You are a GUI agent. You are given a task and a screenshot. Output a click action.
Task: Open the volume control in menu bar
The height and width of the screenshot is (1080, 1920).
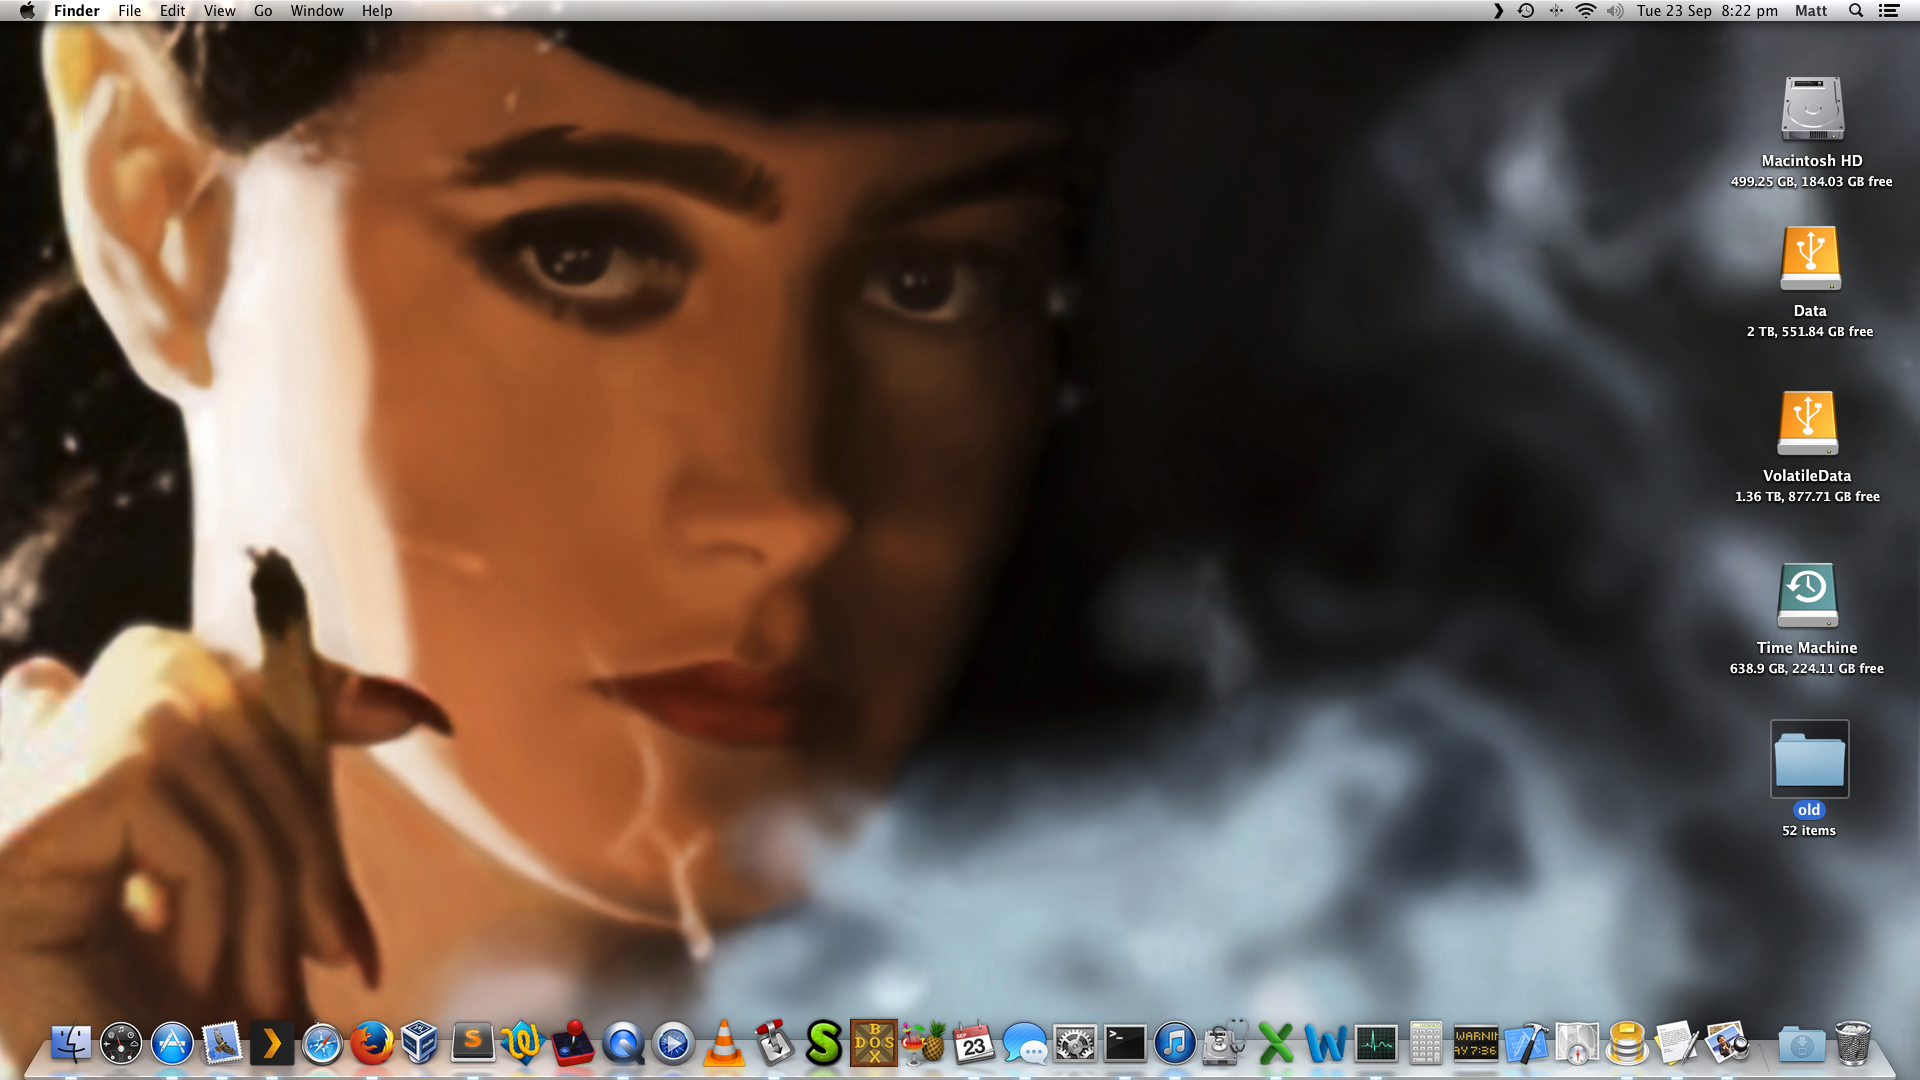[1615, 11]
